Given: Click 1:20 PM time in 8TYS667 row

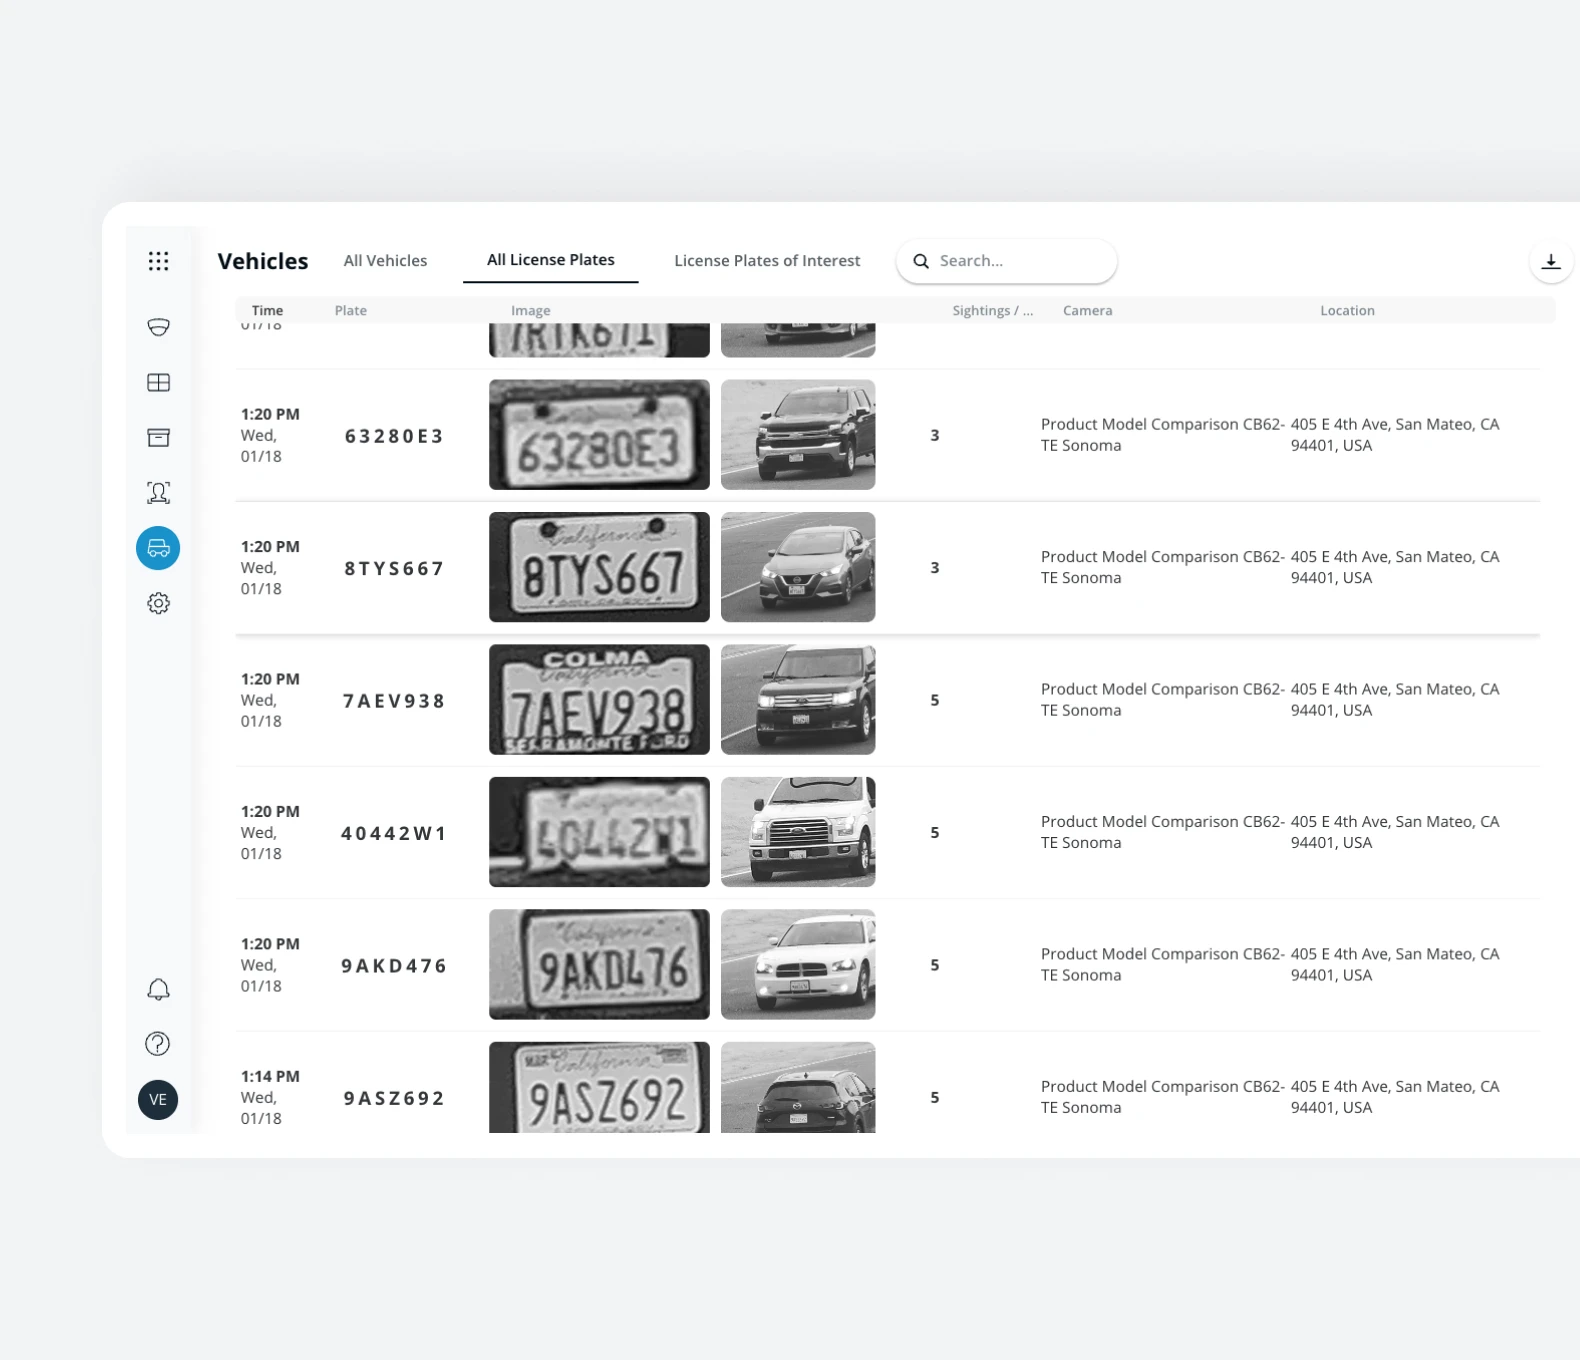Looking at the screenshot, I should tap(270, 546).
